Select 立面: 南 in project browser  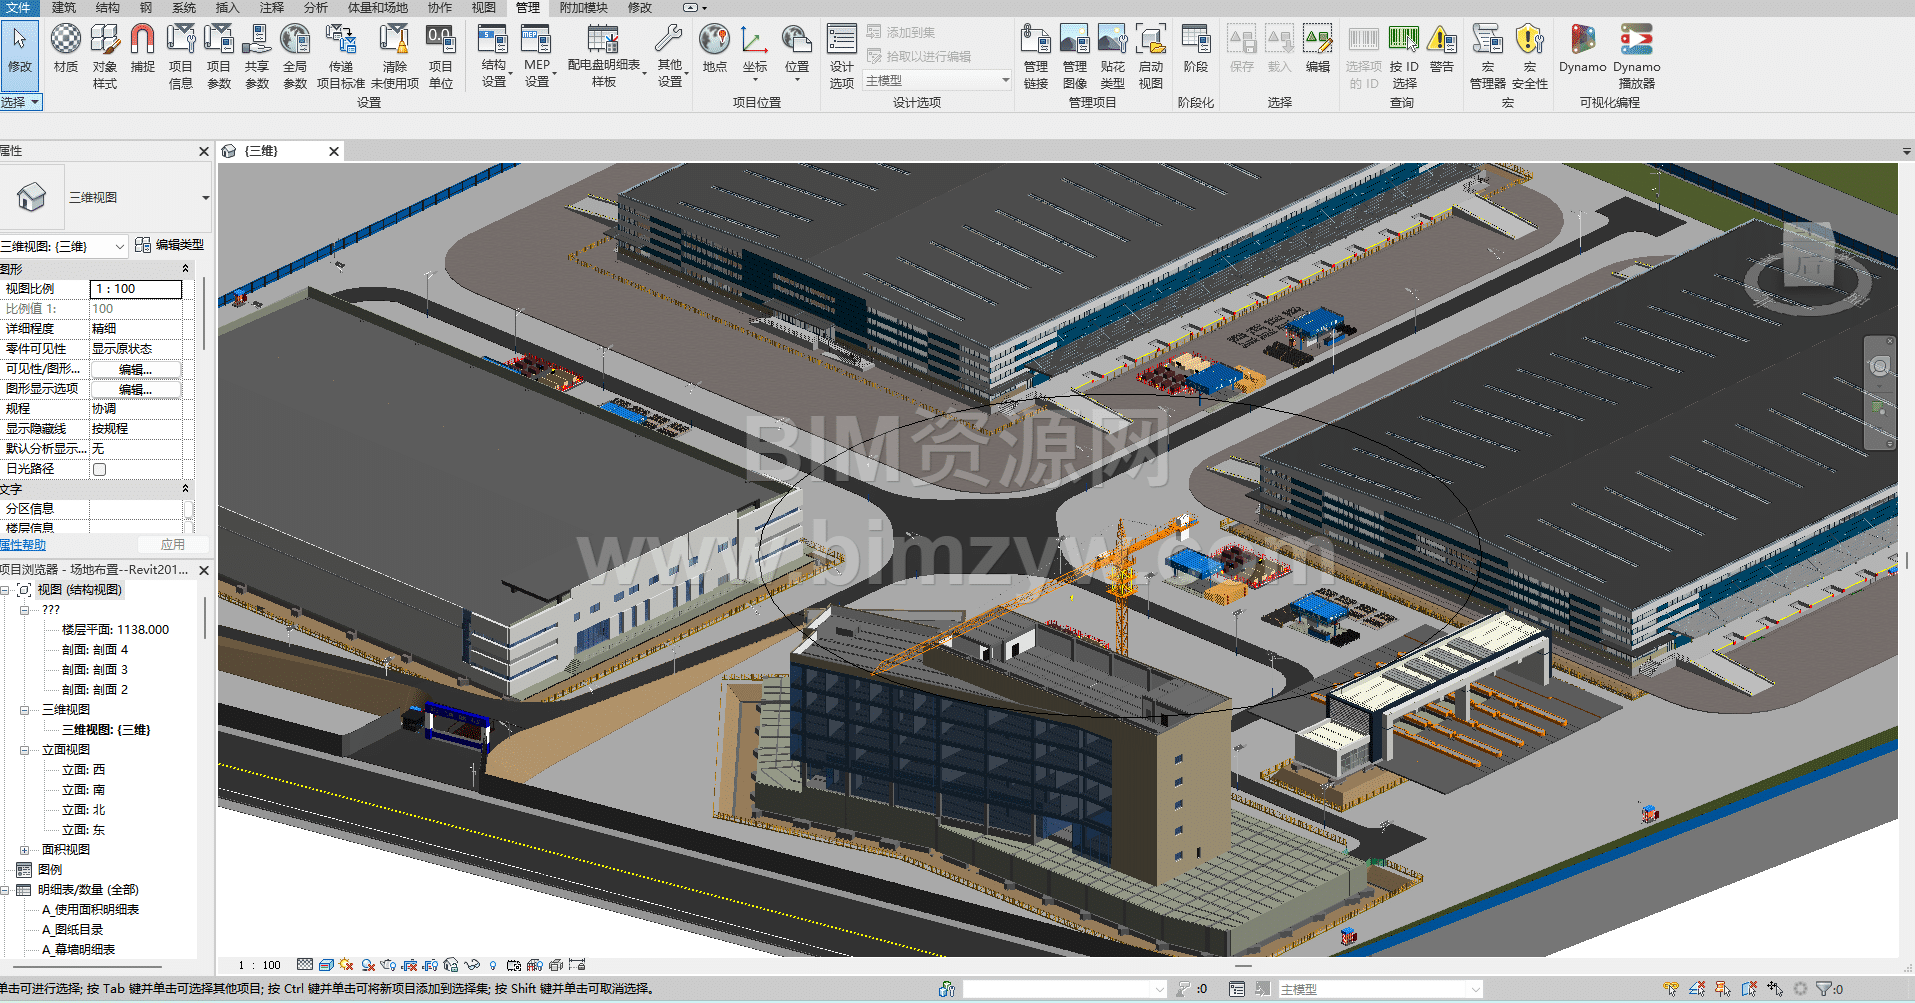[x=83, y=790]
